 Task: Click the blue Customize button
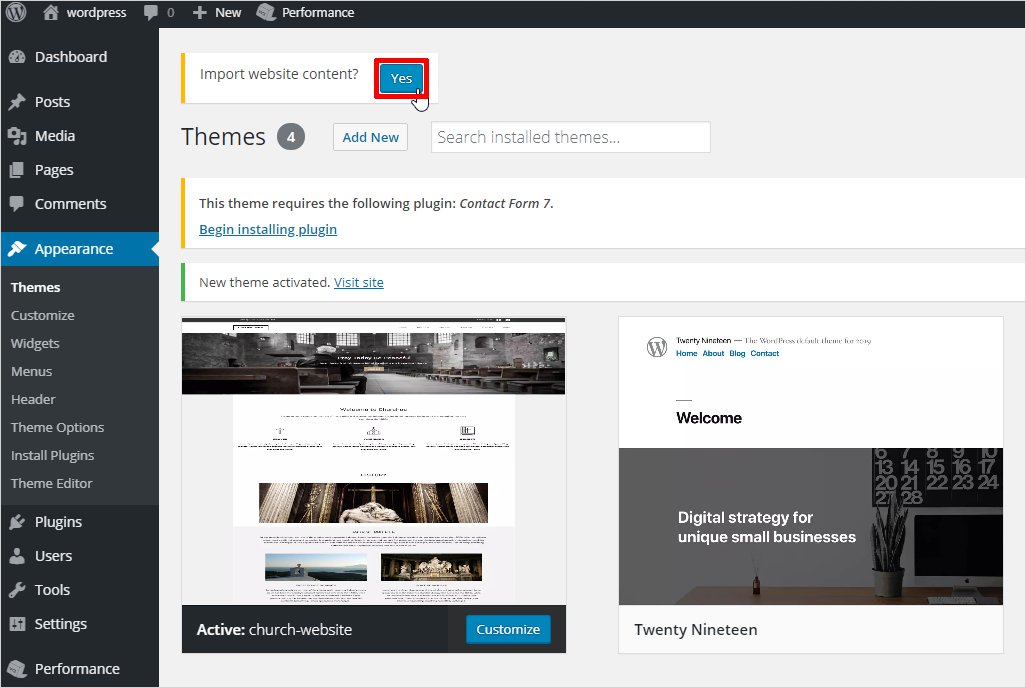[508, 629]
